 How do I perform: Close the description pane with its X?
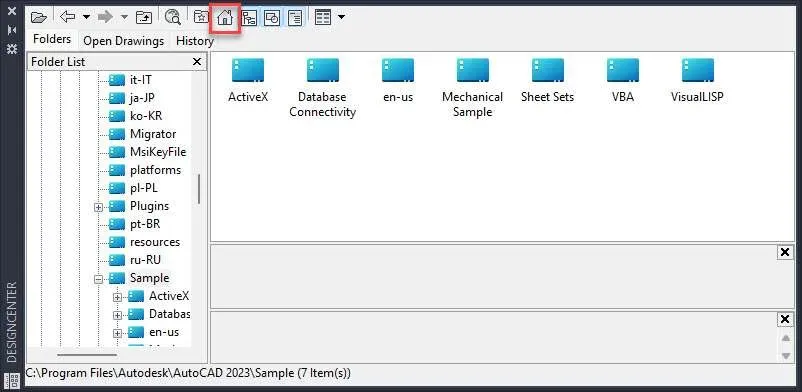(x=785, y=320)
